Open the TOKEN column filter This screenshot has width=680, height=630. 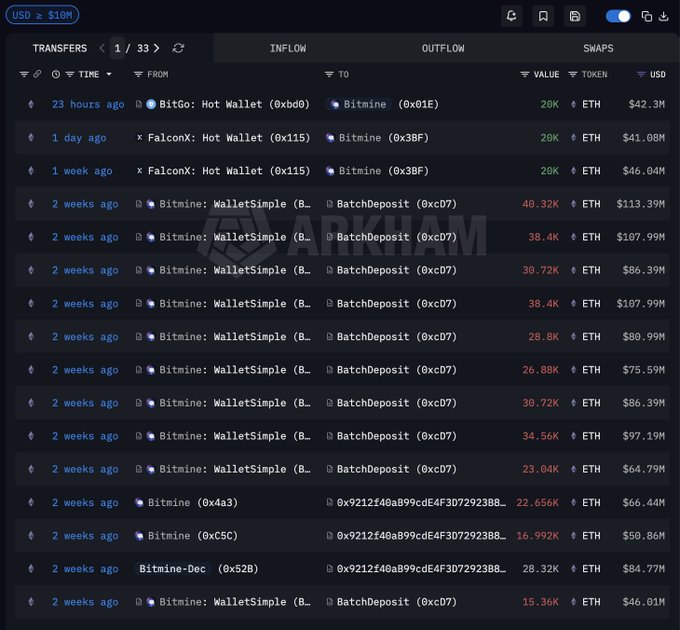[x=573, y=74]
